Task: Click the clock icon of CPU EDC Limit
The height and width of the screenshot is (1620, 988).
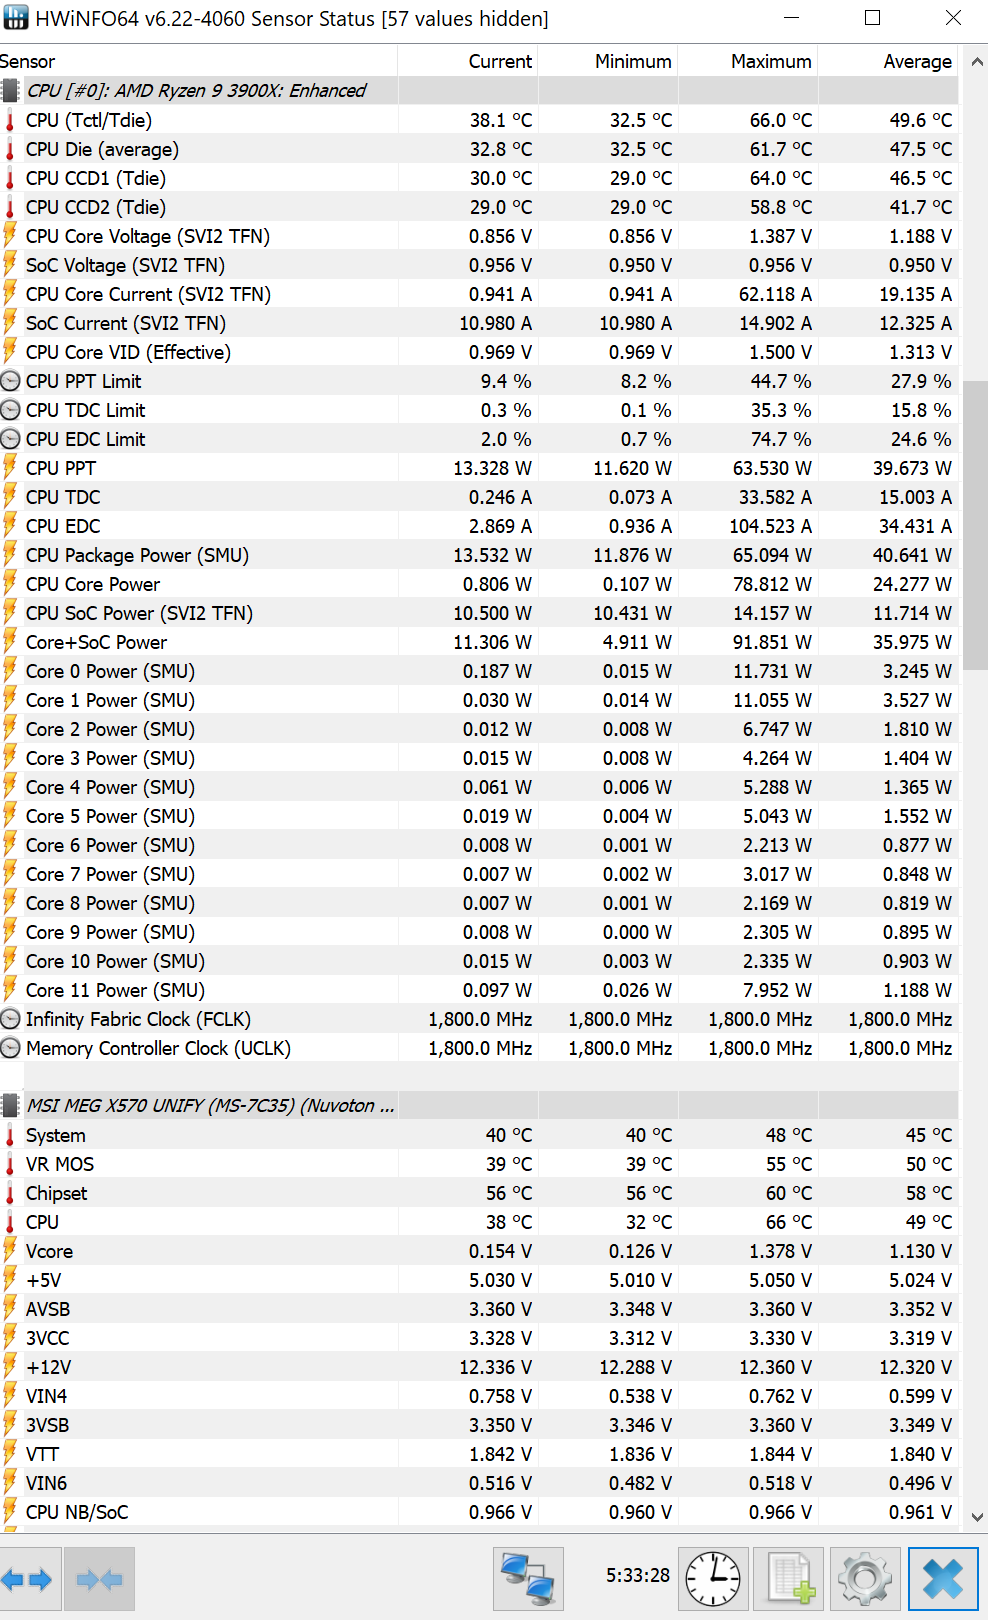Action: 10,439
